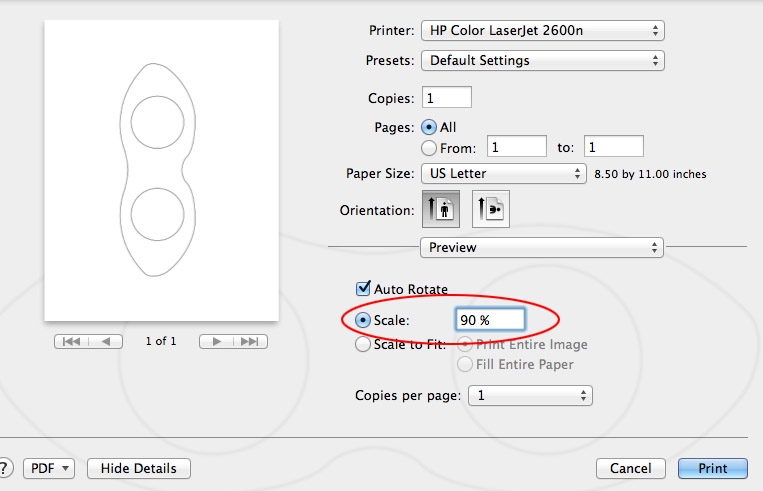763x491 pixels.
Task: Select the Scale to Fit radio button
Action: [x=363, y=344]
